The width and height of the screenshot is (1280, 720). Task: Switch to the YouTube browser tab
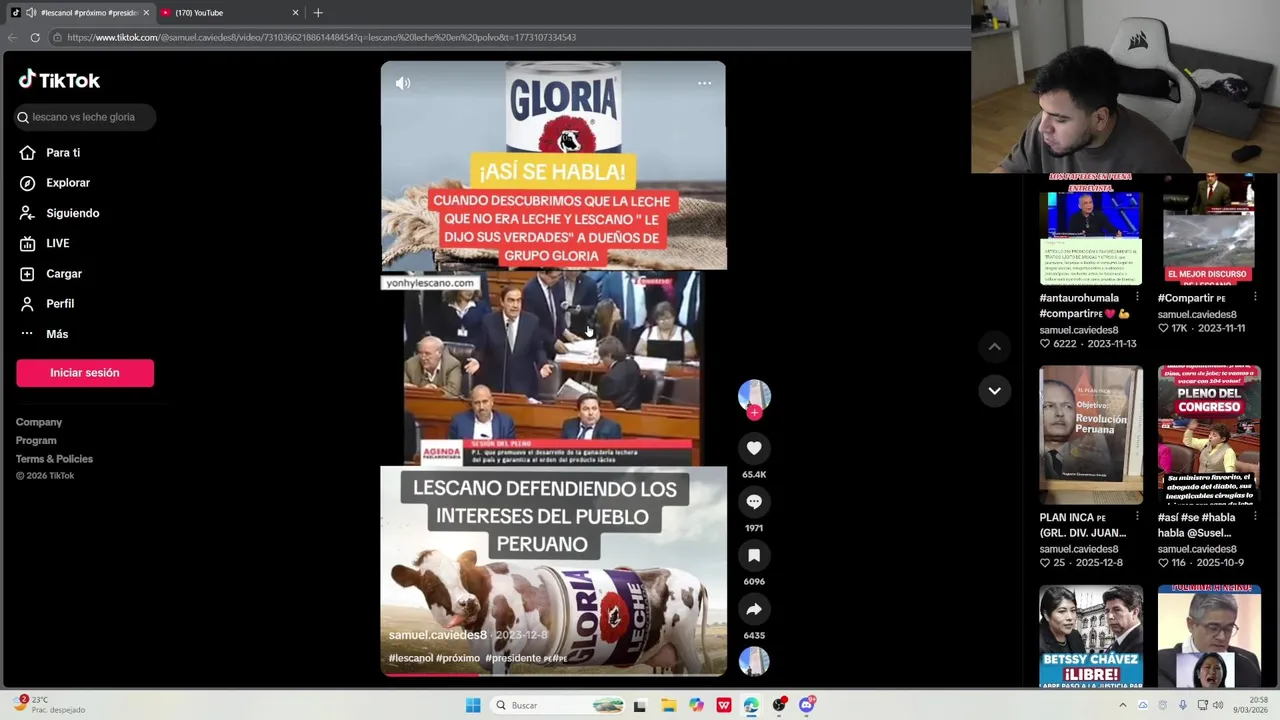click(x=230, y=13)
